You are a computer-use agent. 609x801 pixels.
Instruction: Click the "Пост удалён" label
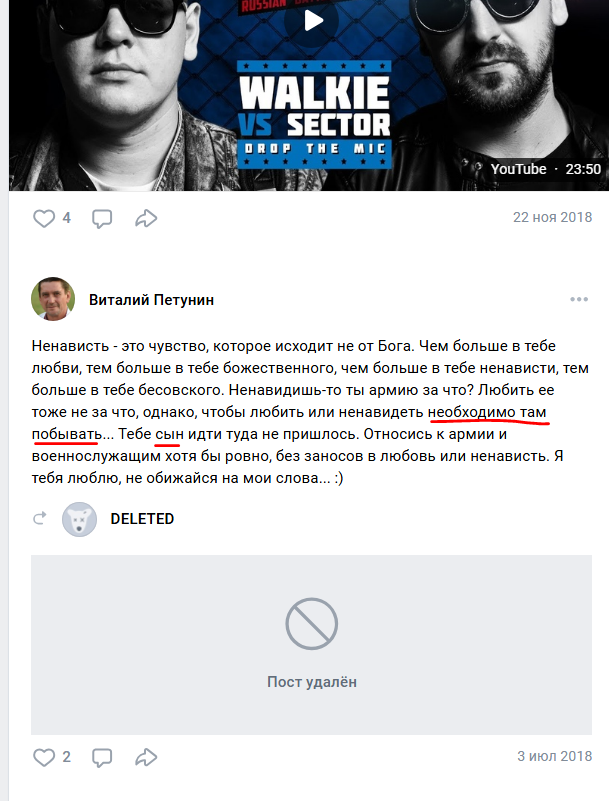click(312, 682)
